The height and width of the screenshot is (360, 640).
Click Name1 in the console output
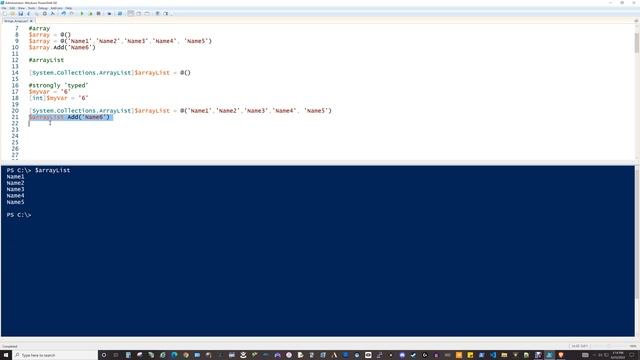15,177
